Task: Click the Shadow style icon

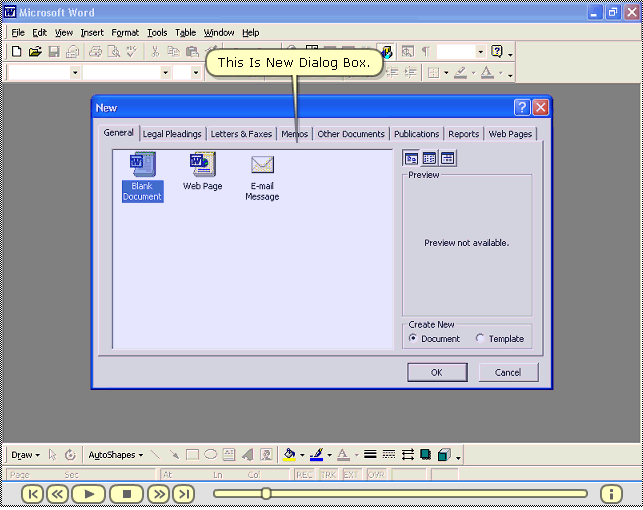Action: point(426,454)
